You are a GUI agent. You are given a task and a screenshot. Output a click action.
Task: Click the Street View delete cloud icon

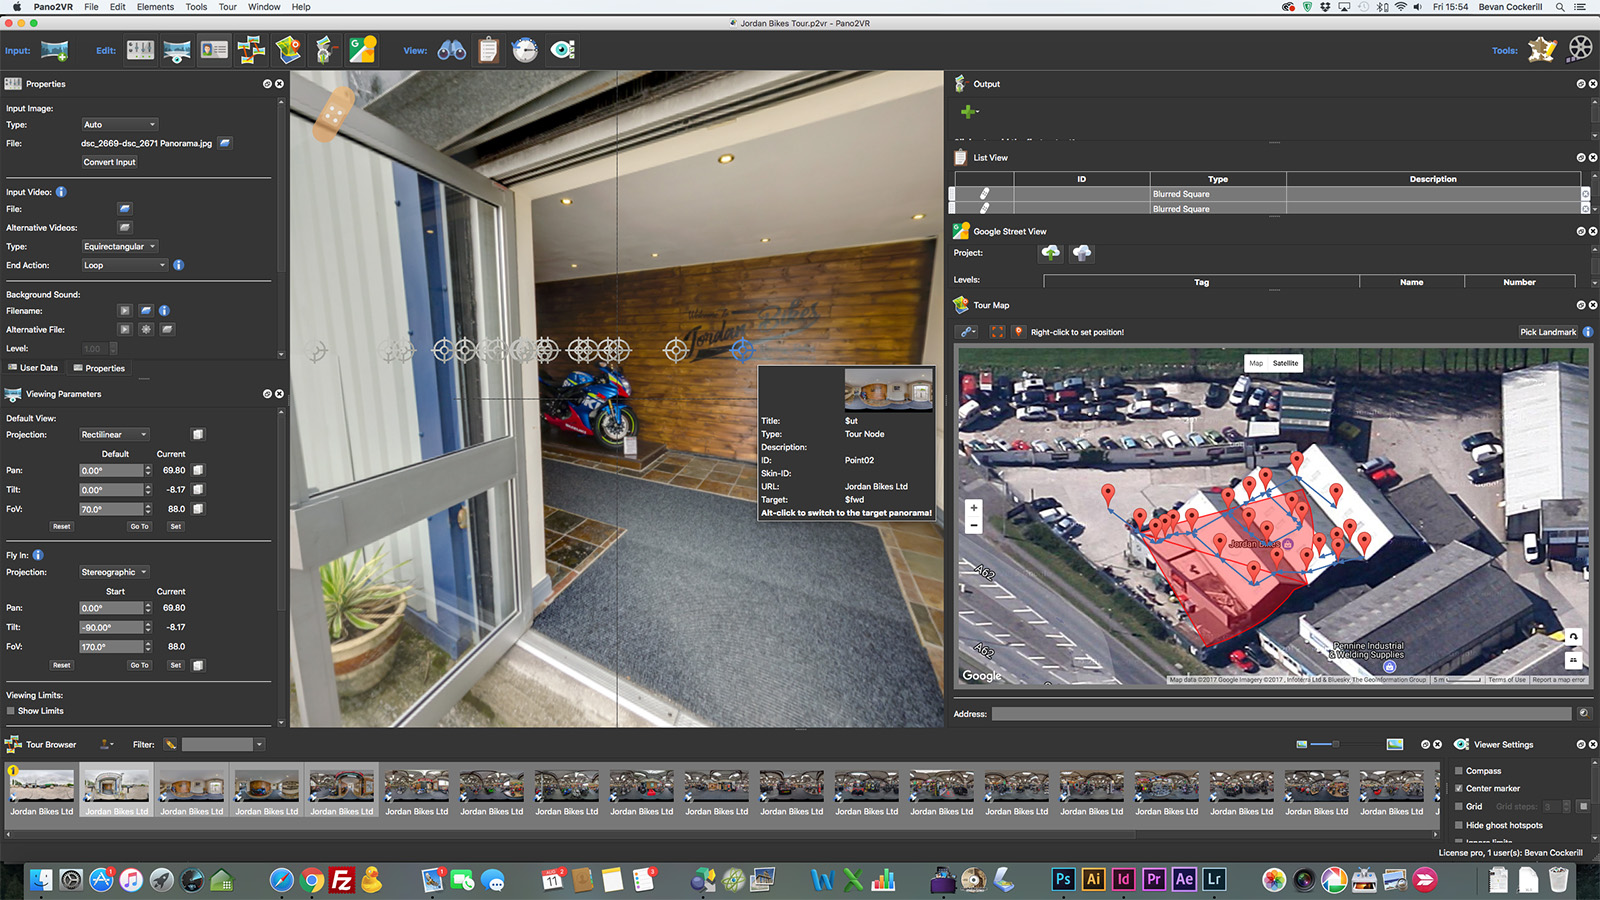pyautogui.click(x=1082, y=253)
